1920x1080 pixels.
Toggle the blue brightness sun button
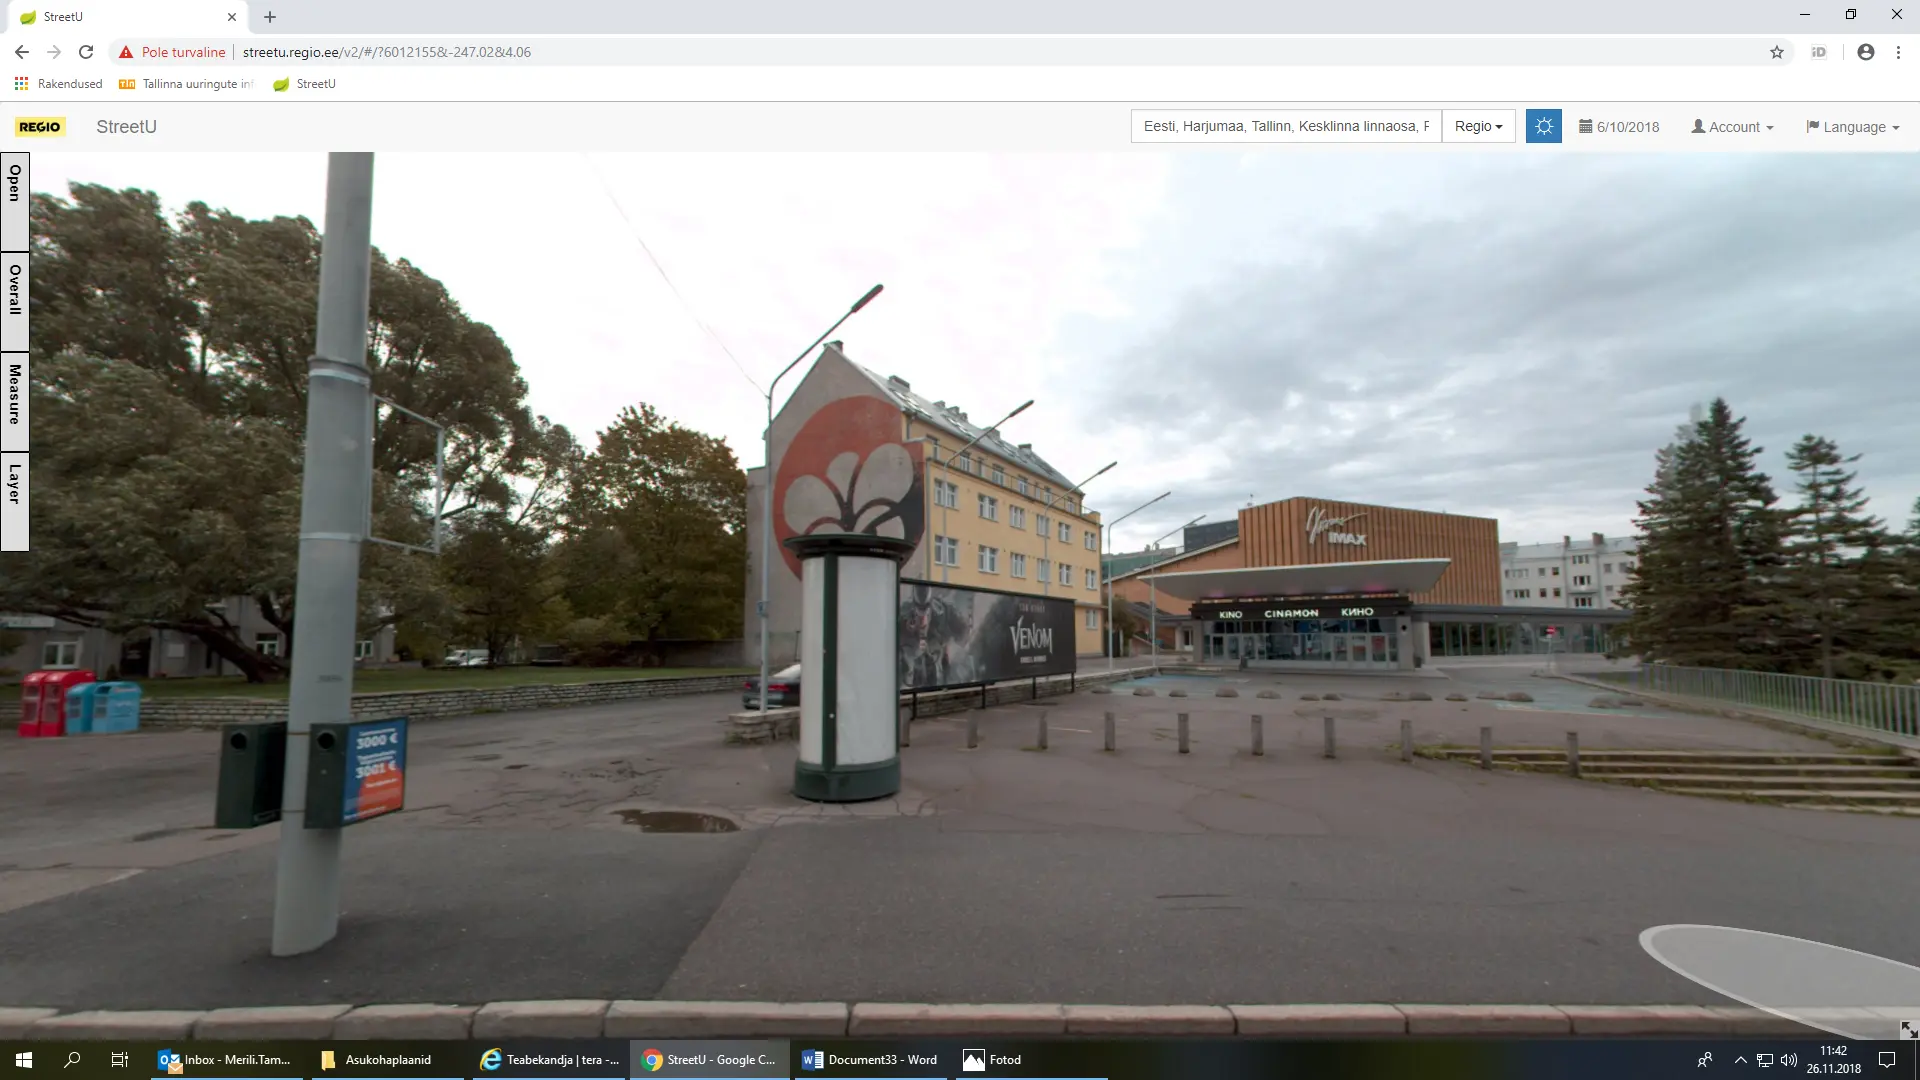point(1543,126)
